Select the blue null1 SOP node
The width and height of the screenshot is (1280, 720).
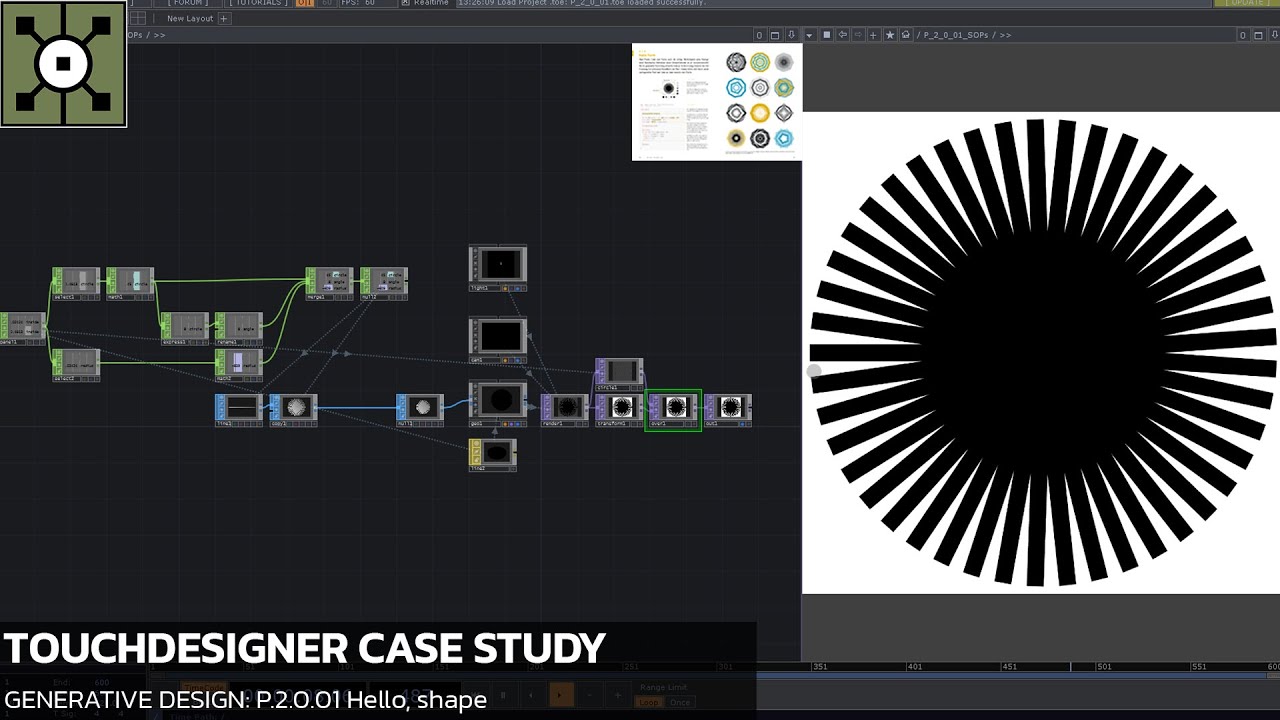click(420, 410)
